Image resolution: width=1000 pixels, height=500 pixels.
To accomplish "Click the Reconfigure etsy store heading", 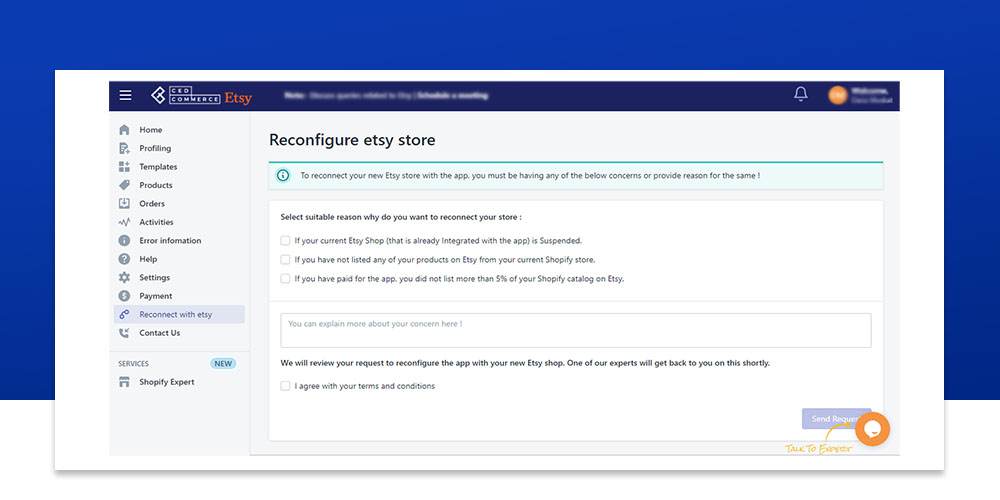I will (x=352, y=140).
